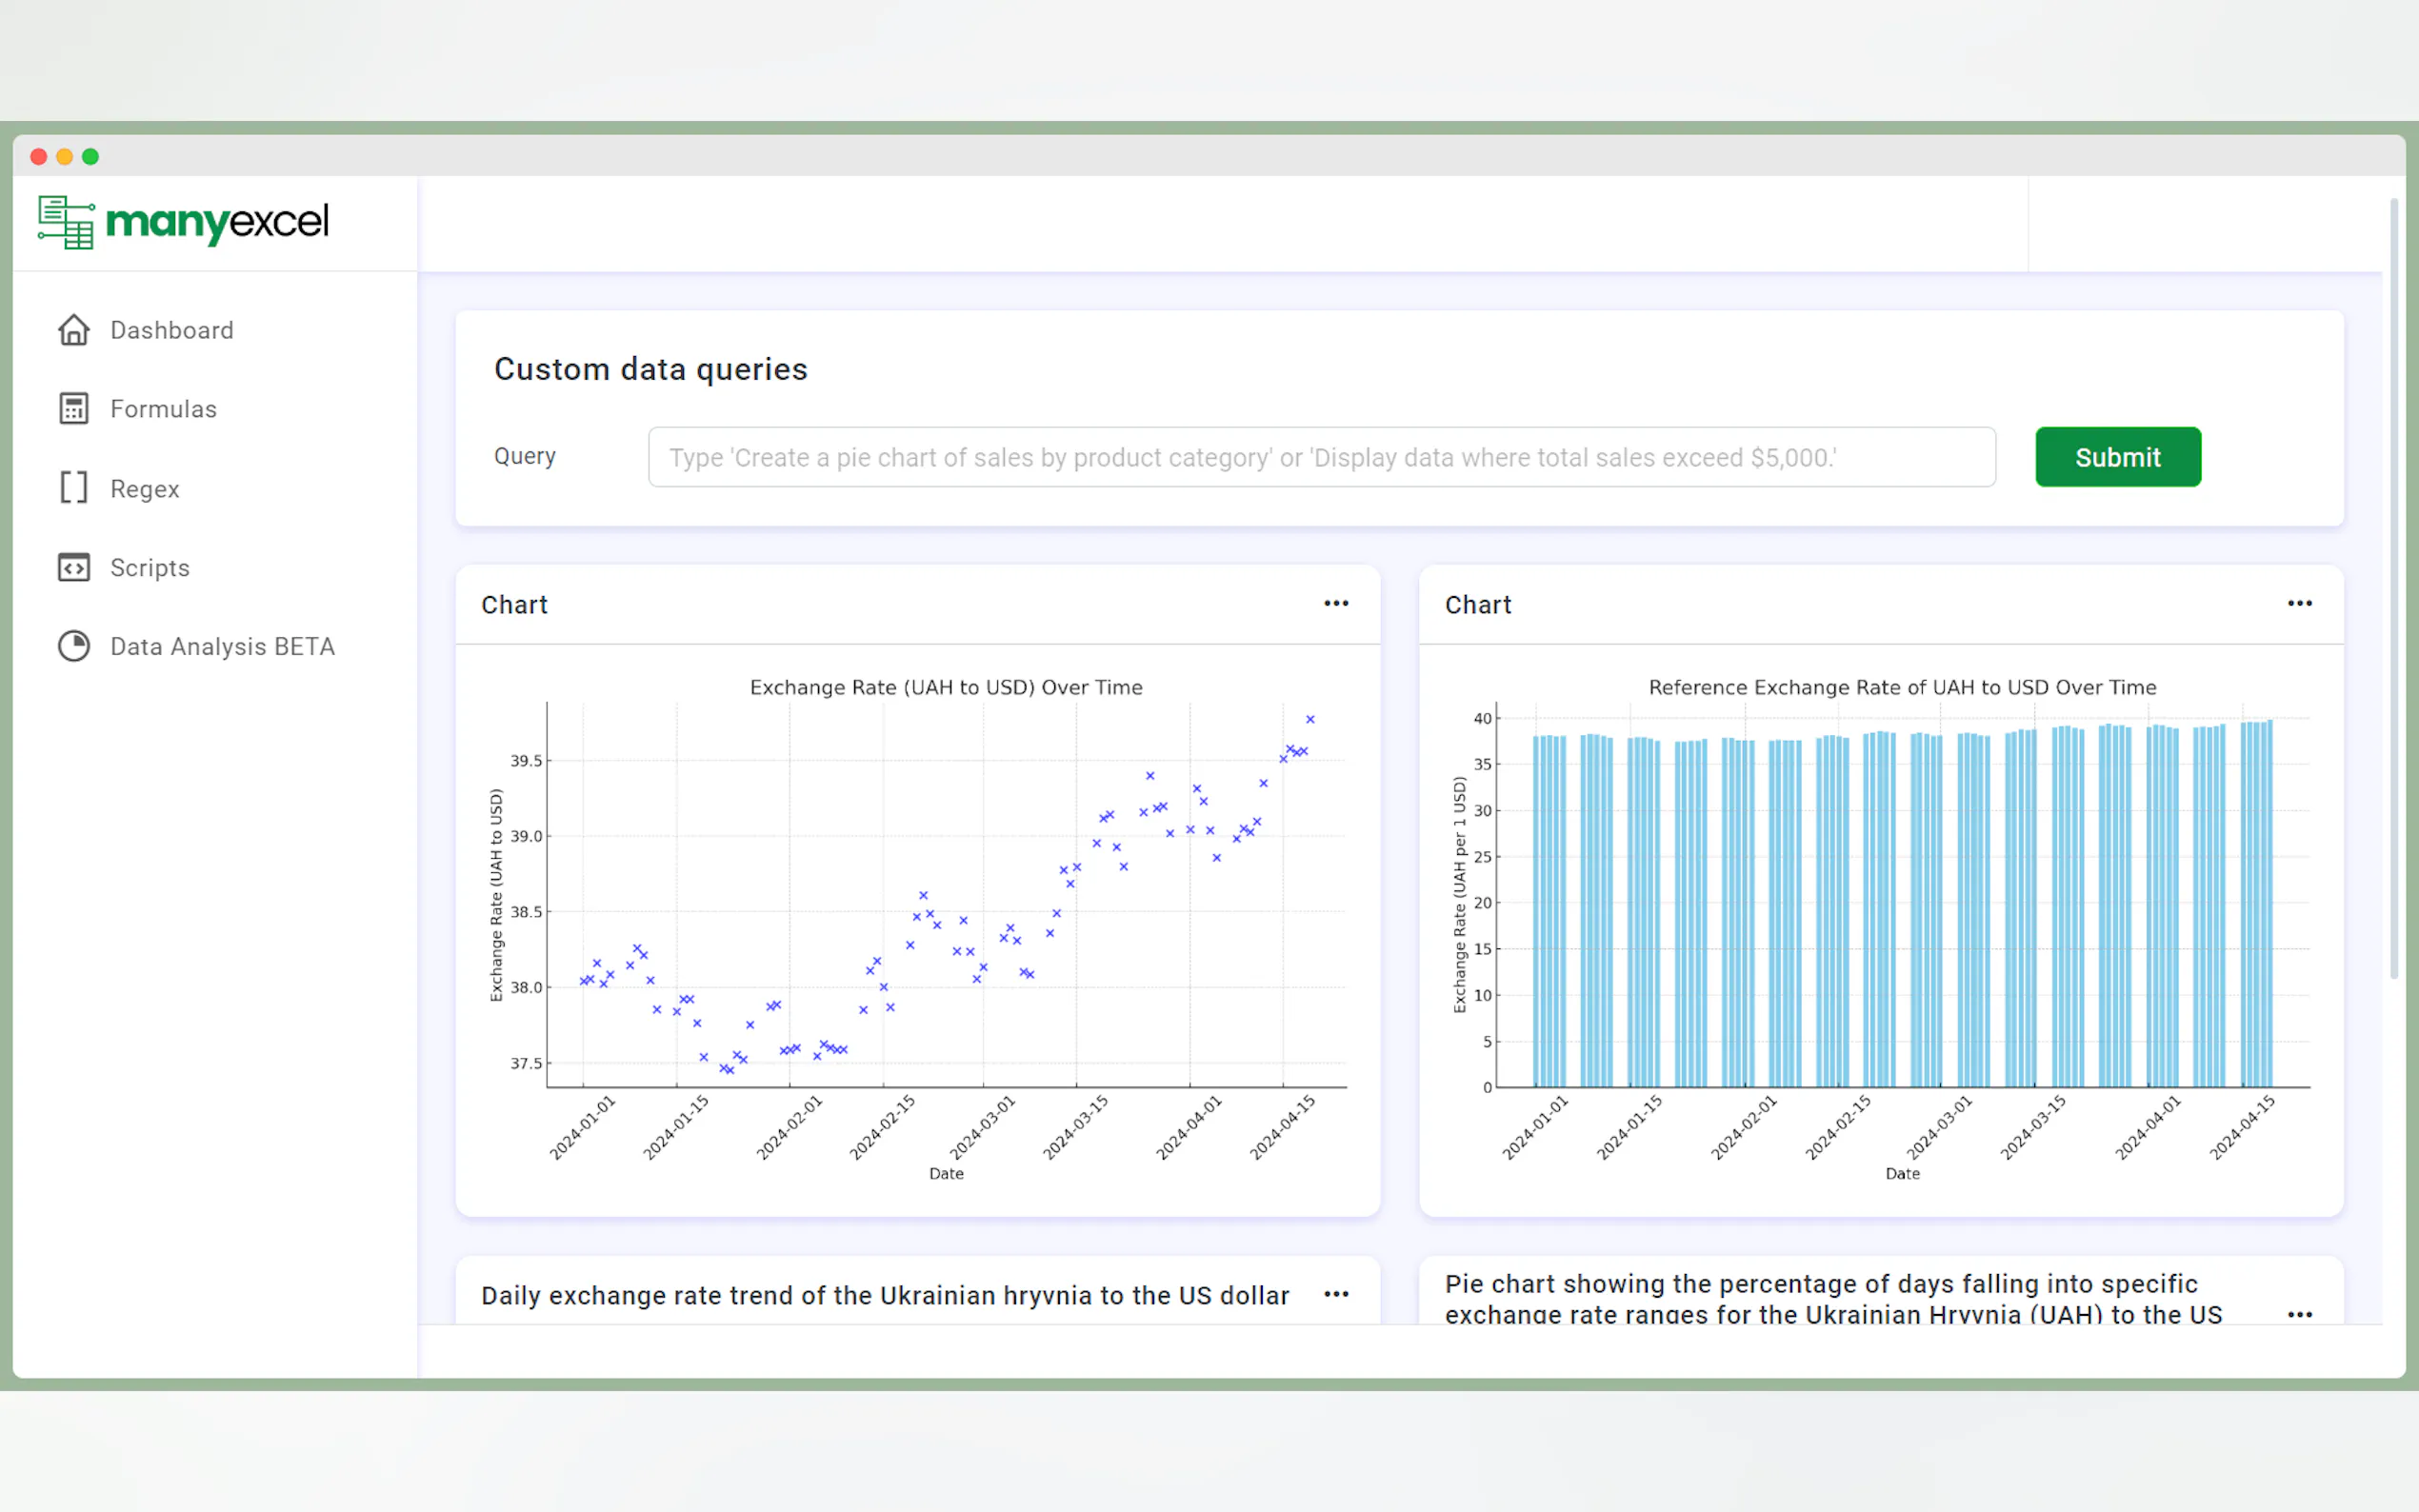
Task: Click the red window close dot
Action: click(39, 157)
